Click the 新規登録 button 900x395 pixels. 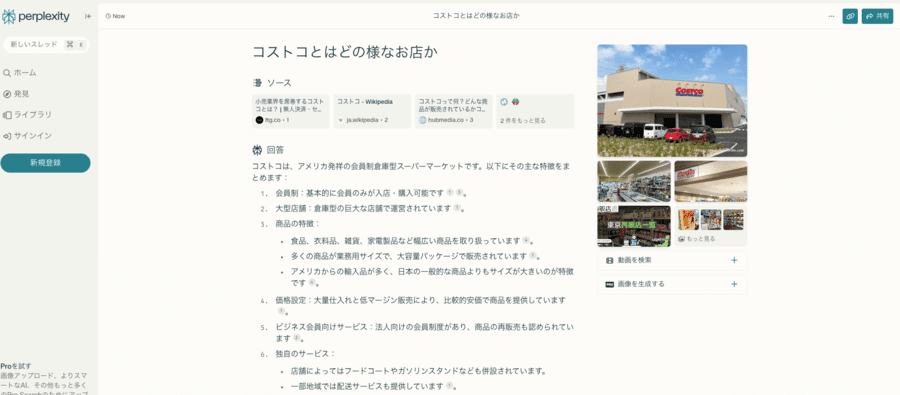(x=45, y=163)
